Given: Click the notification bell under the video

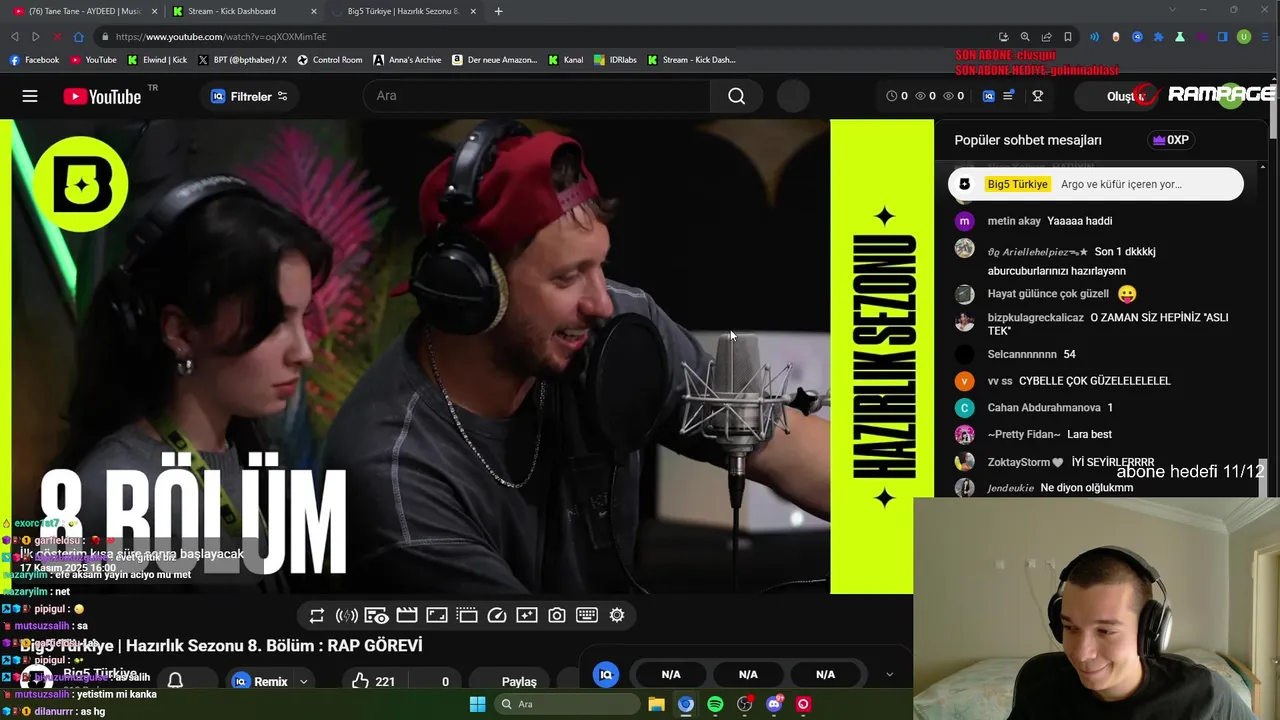Looking at the screenshot, I should click(175, 680).
